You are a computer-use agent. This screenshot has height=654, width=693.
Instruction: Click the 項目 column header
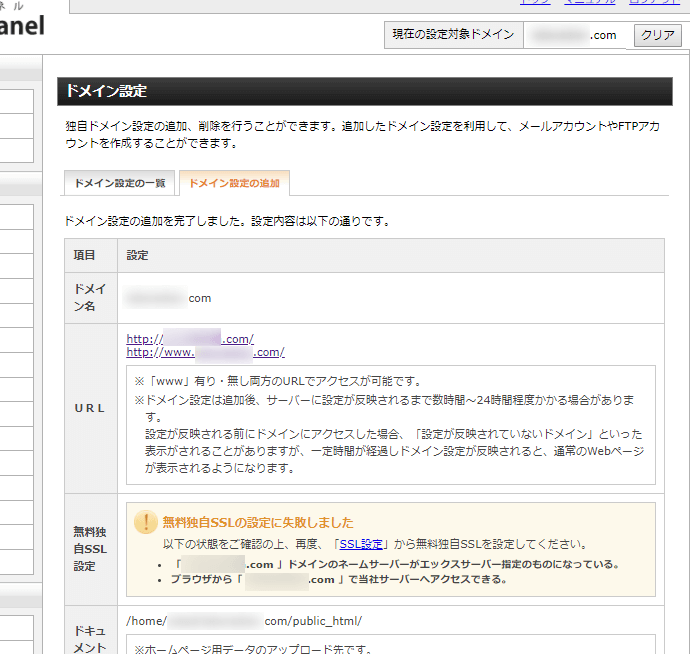click(84, 255)
